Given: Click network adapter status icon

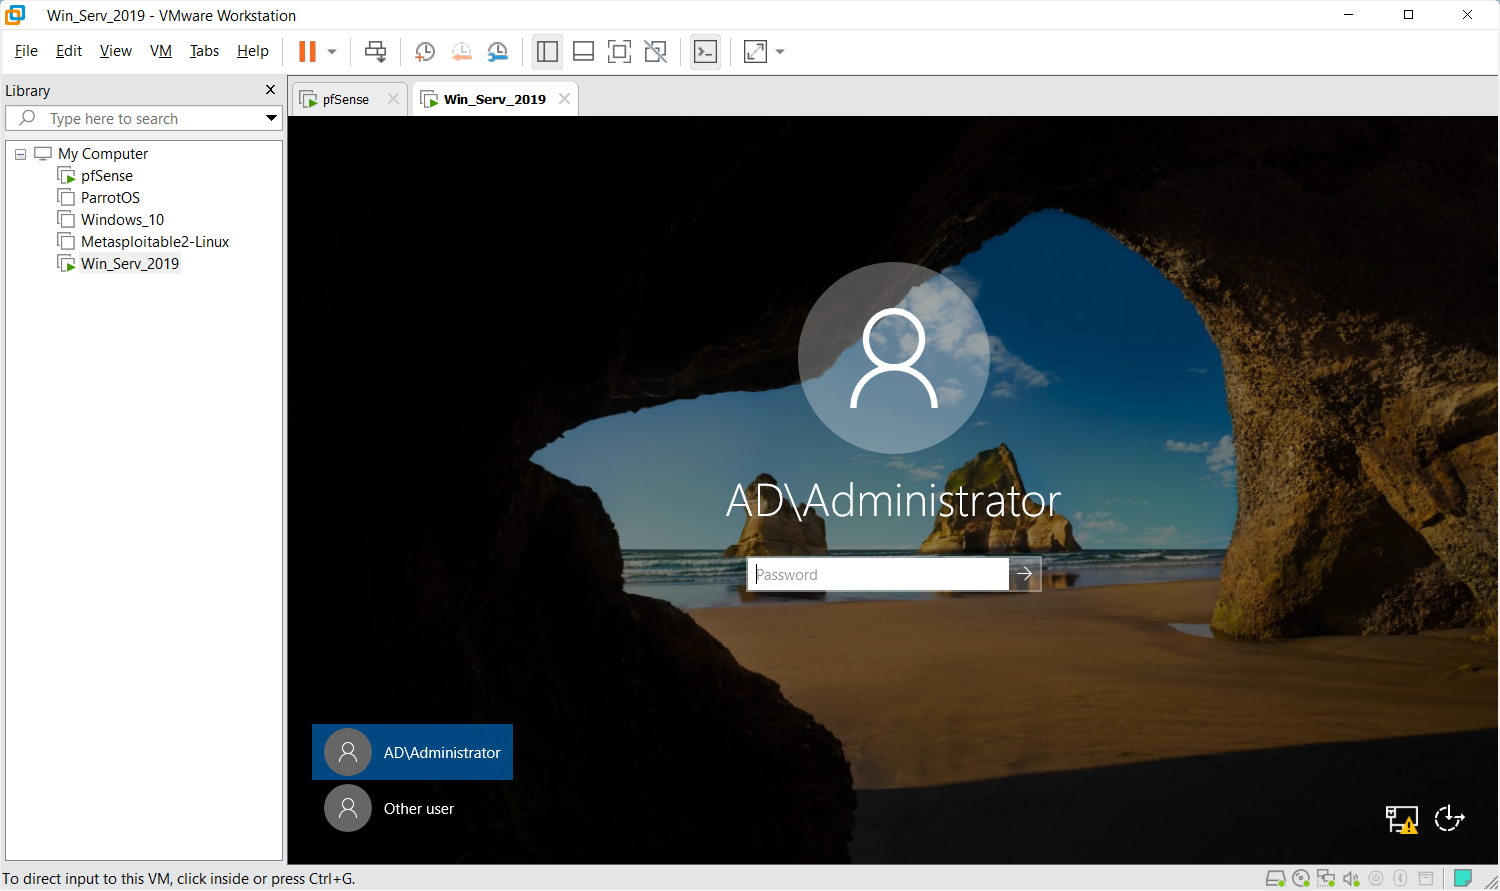Looking at the screenshot, I should point(1326,878).
